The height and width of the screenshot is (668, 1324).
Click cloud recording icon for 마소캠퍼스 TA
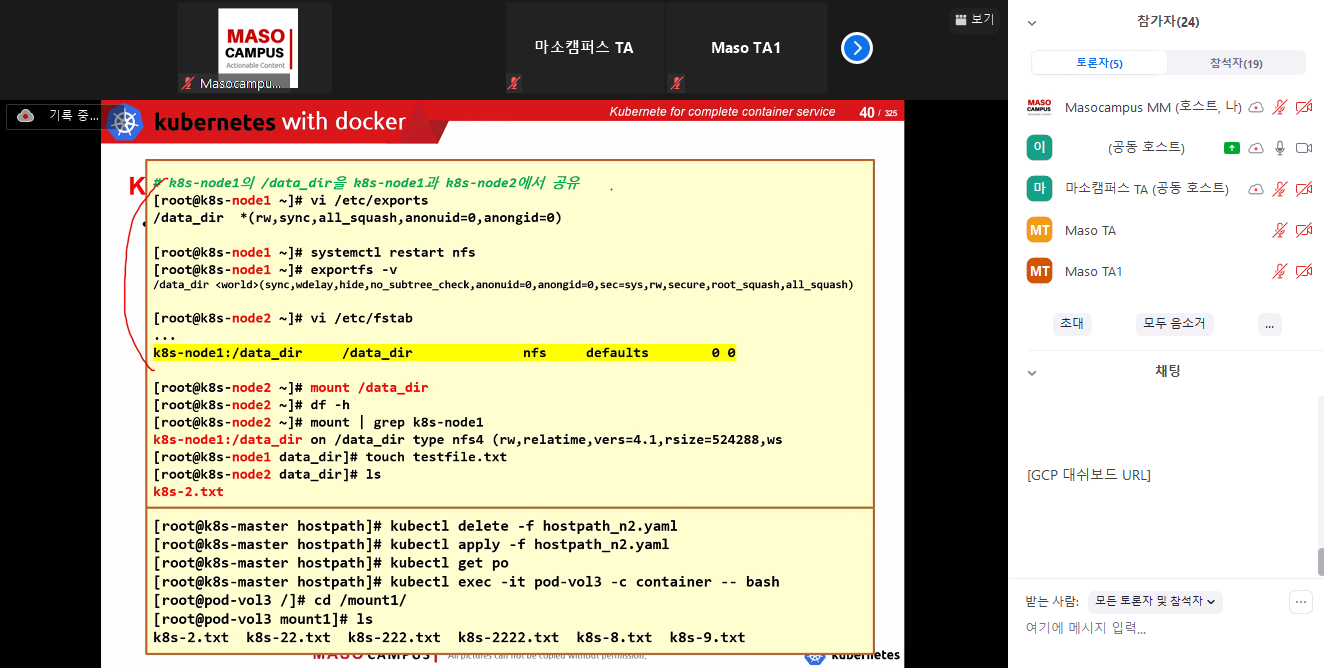click(1256, 189)
